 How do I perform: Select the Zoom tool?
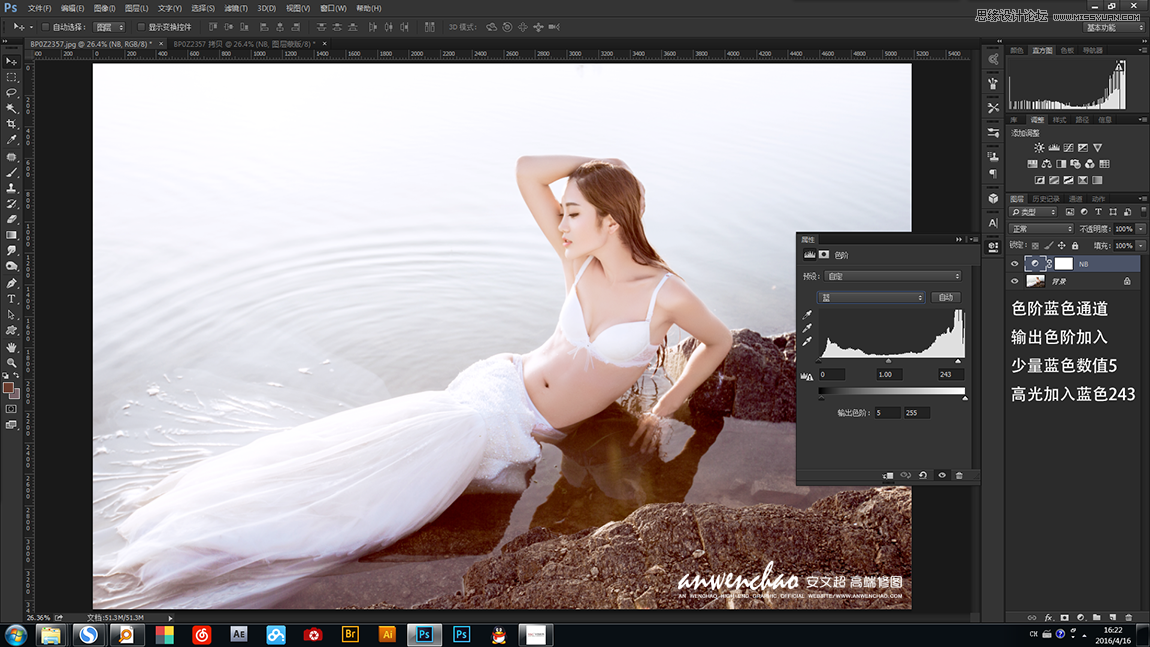[11, 362]
